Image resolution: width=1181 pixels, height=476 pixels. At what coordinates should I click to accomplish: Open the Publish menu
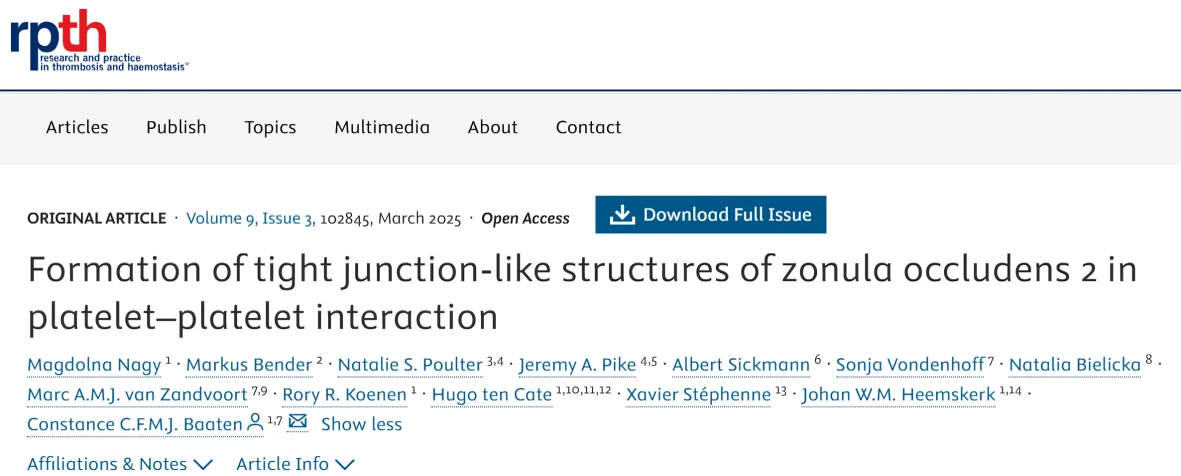pos(176,127)
